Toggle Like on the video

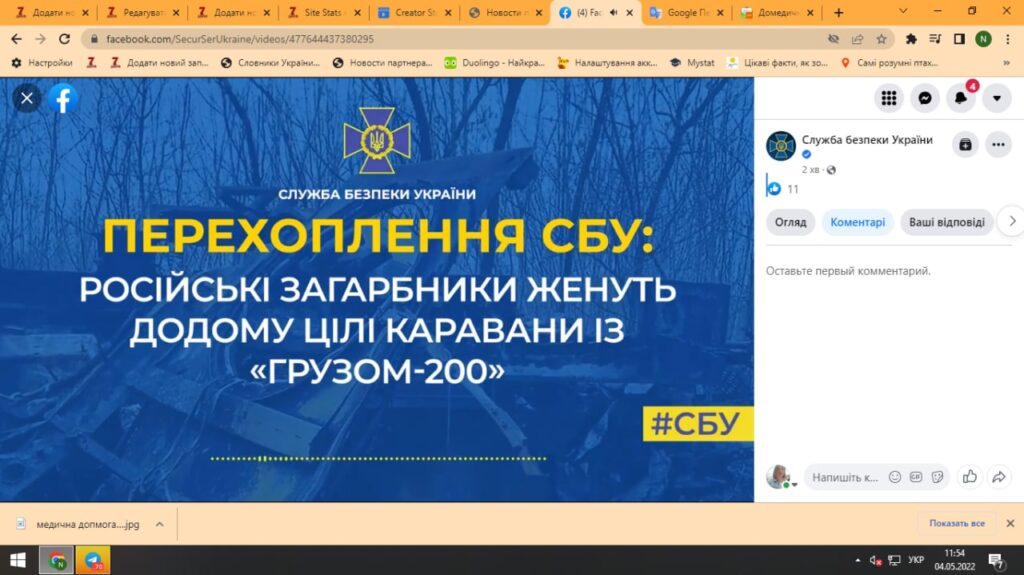point(969,477)
